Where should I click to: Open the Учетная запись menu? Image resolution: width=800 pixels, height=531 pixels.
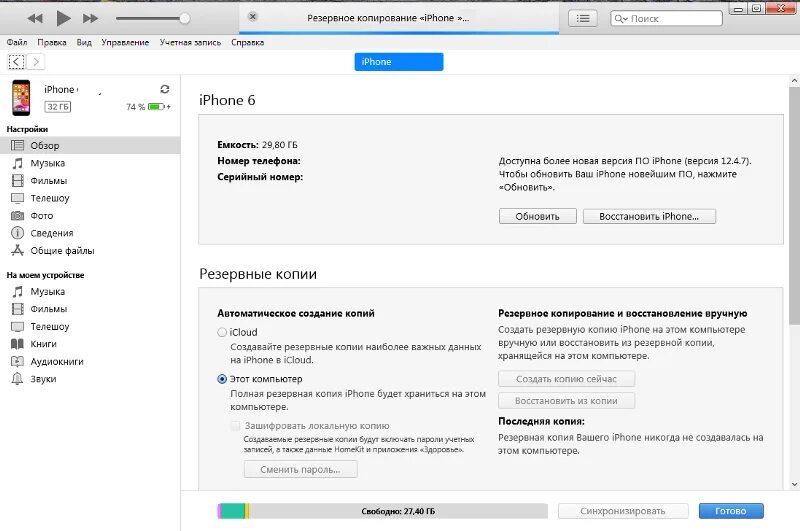[190, 42]
